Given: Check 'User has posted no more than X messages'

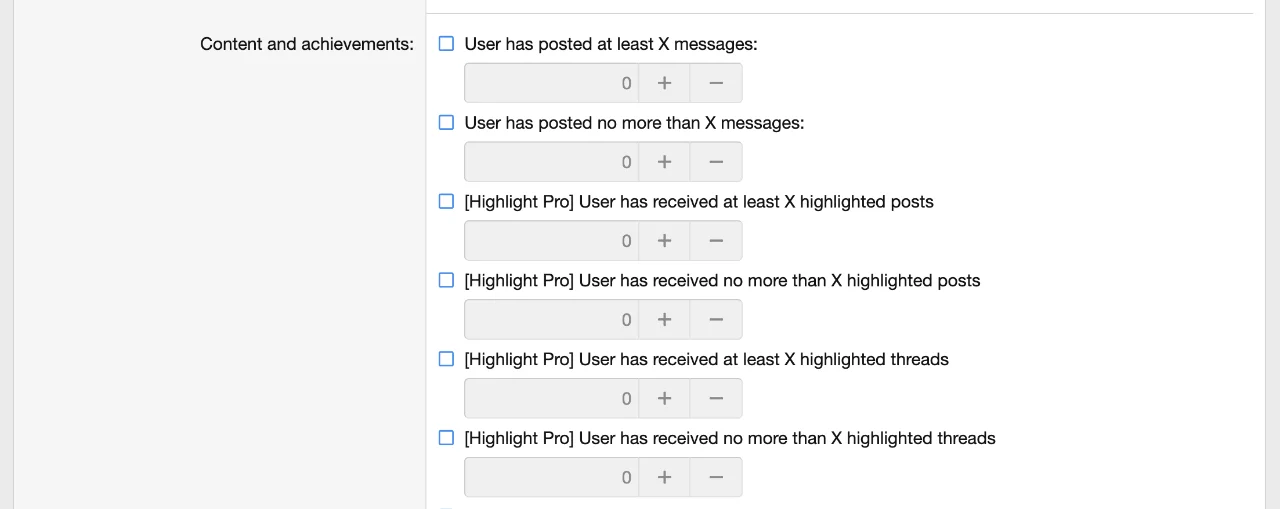Looking at the screenshot, I should 447,123.
